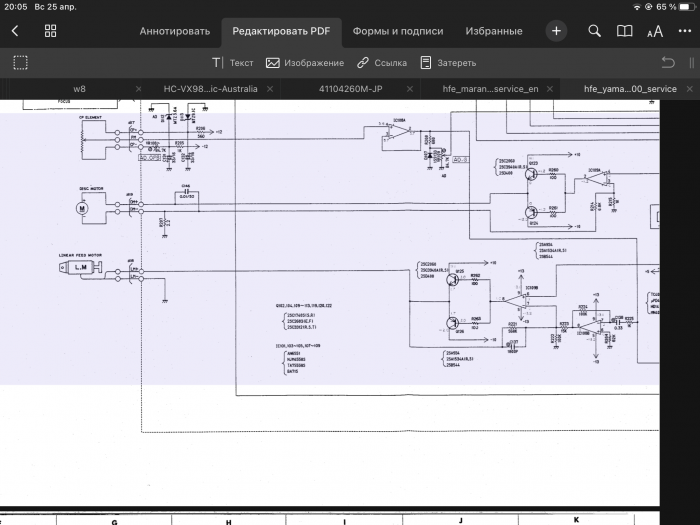Open text size AA settings
The height and width of the screenshot is (525, 700).
click(x=654, y=31)
